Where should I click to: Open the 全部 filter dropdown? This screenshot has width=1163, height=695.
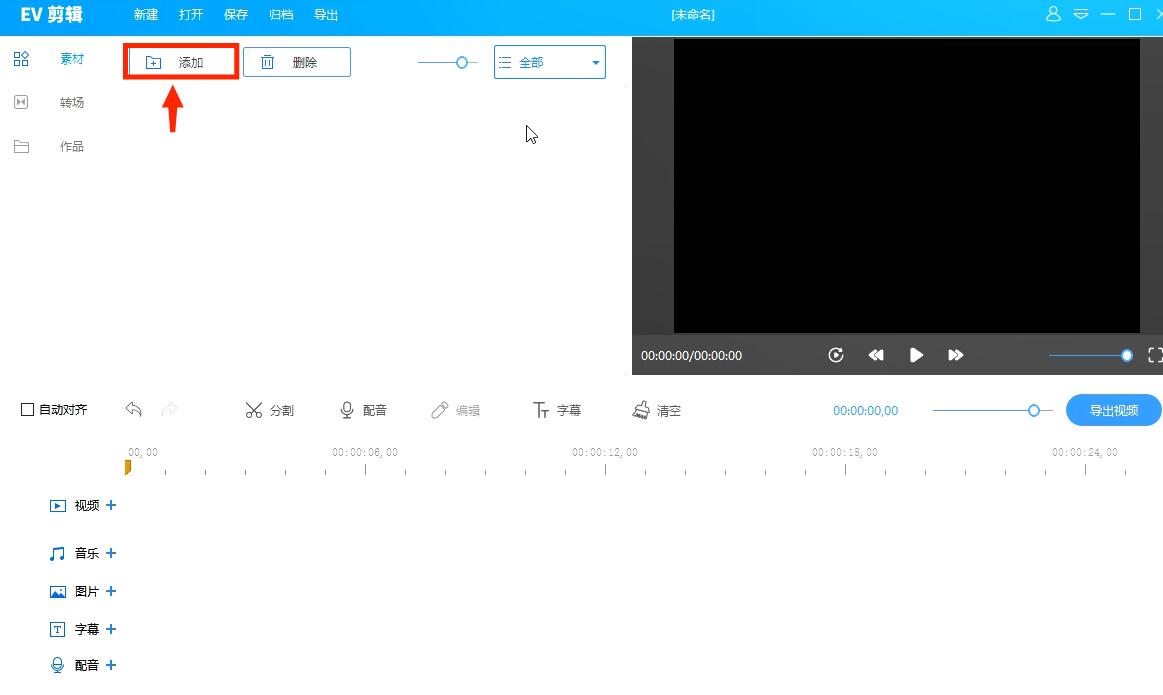click(550, 62)
